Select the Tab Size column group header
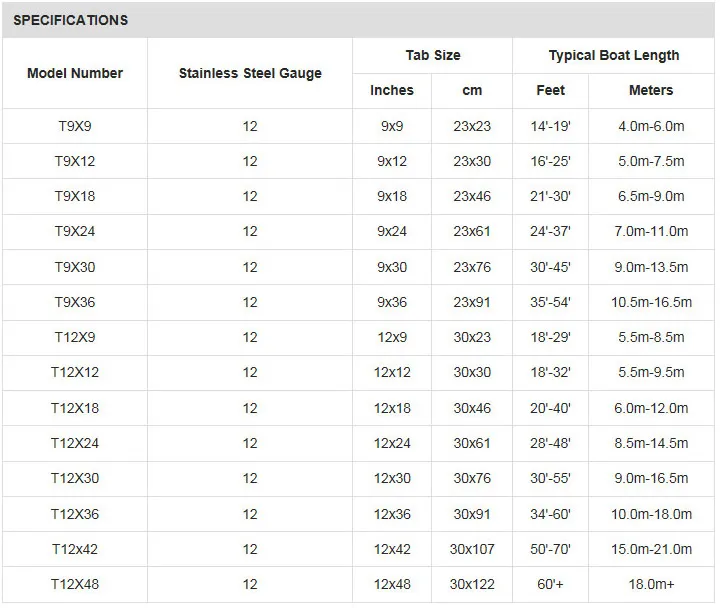The image size is (720, 608). [433, 55]
